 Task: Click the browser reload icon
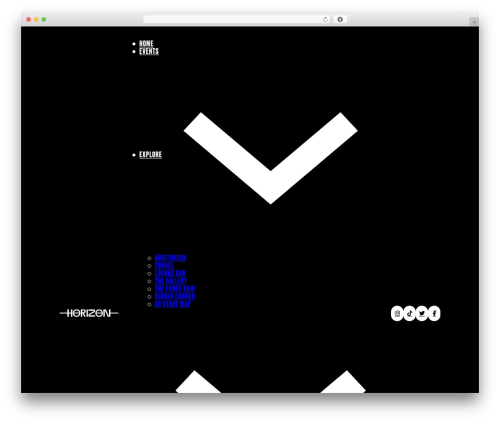tap(325, 20)
